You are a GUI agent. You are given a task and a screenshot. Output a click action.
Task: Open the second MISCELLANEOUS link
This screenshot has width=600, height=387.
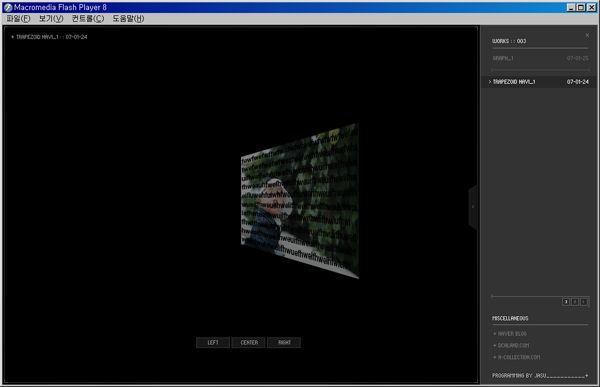[511, 345]
